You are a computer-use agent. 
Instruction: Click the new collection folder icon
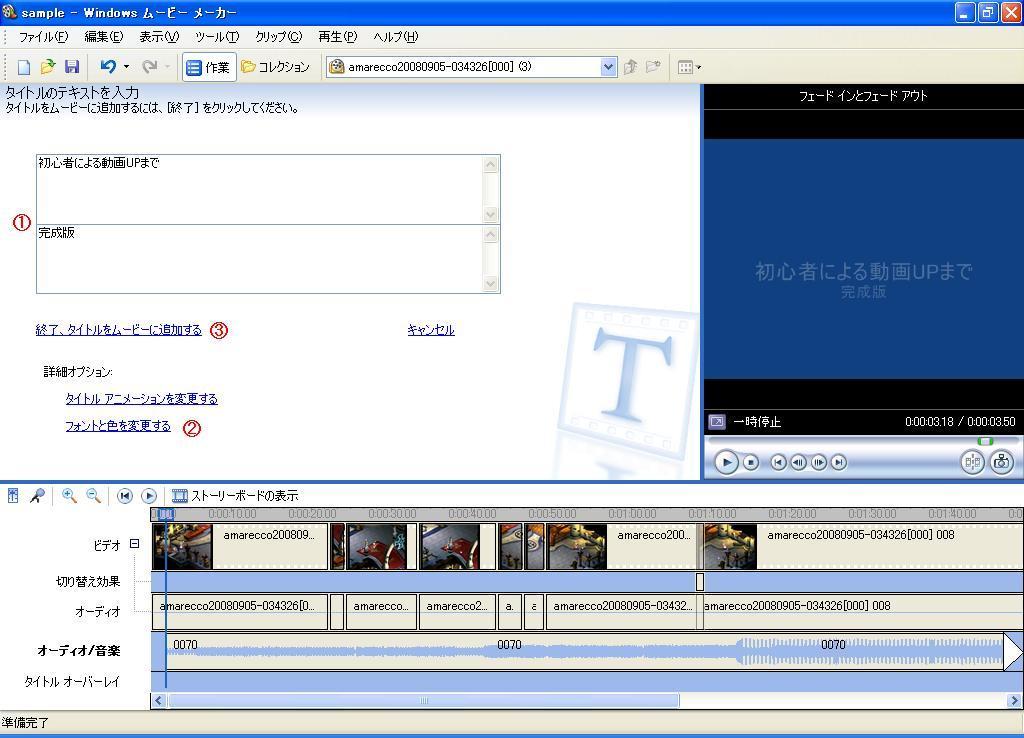pyautogui.click(x=653, y=67)
